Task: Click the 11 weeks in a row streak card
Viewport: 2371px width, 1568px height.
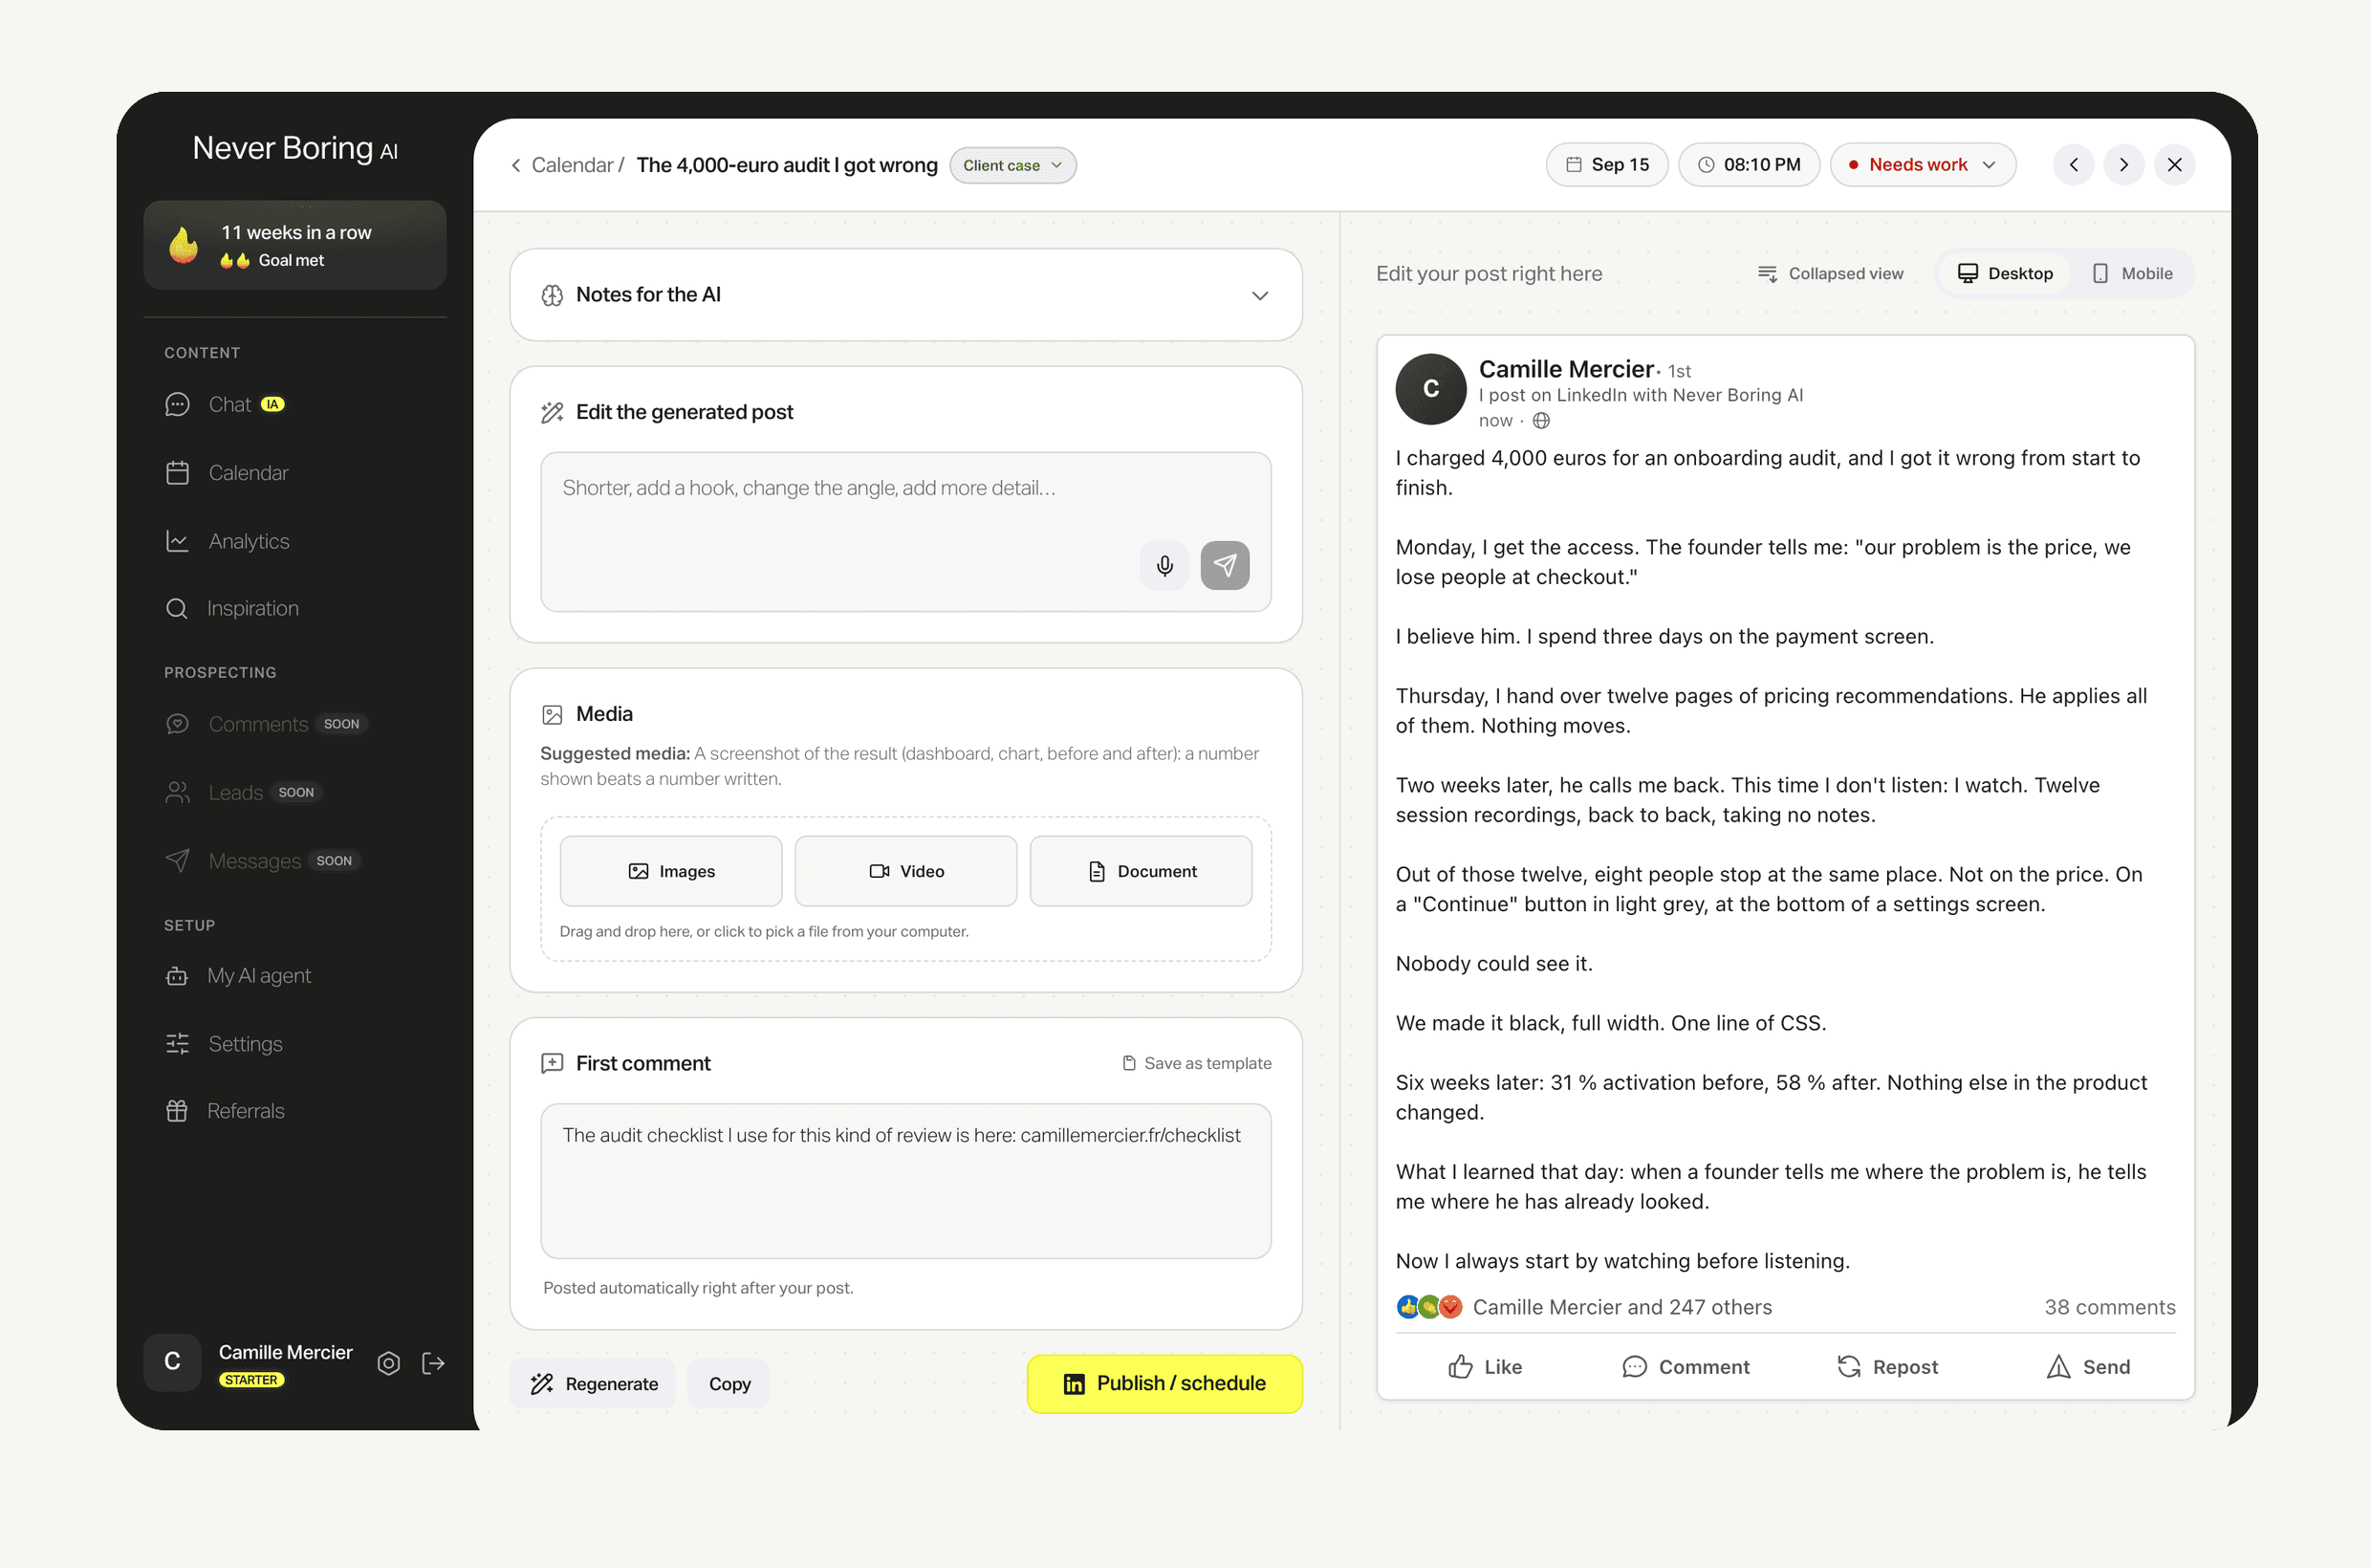Action: click(295, 245)
